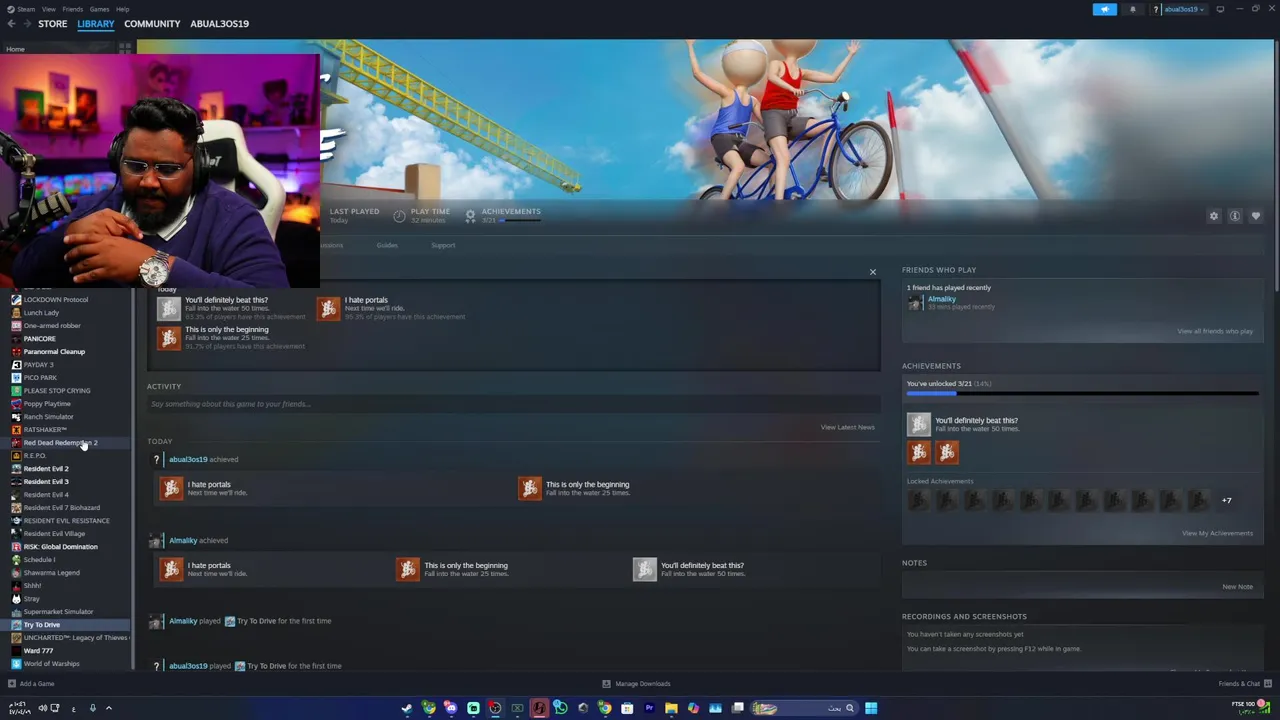Go back with the left arrow

(12, 24)
